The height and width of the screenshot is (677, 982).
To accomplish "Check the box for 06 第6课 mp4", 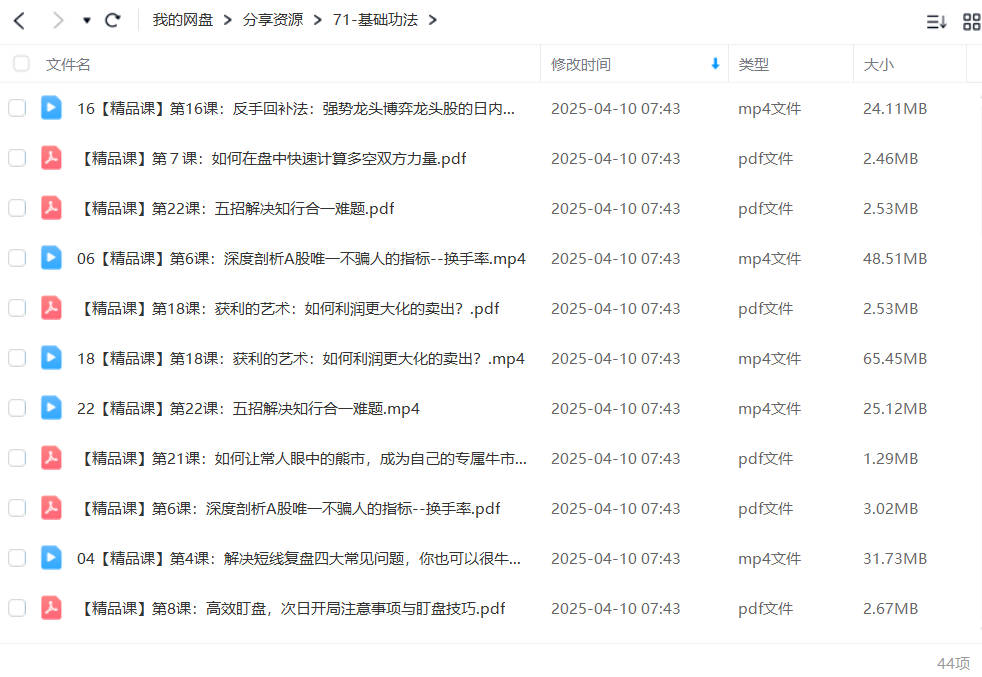I will (x=17, y=258).
